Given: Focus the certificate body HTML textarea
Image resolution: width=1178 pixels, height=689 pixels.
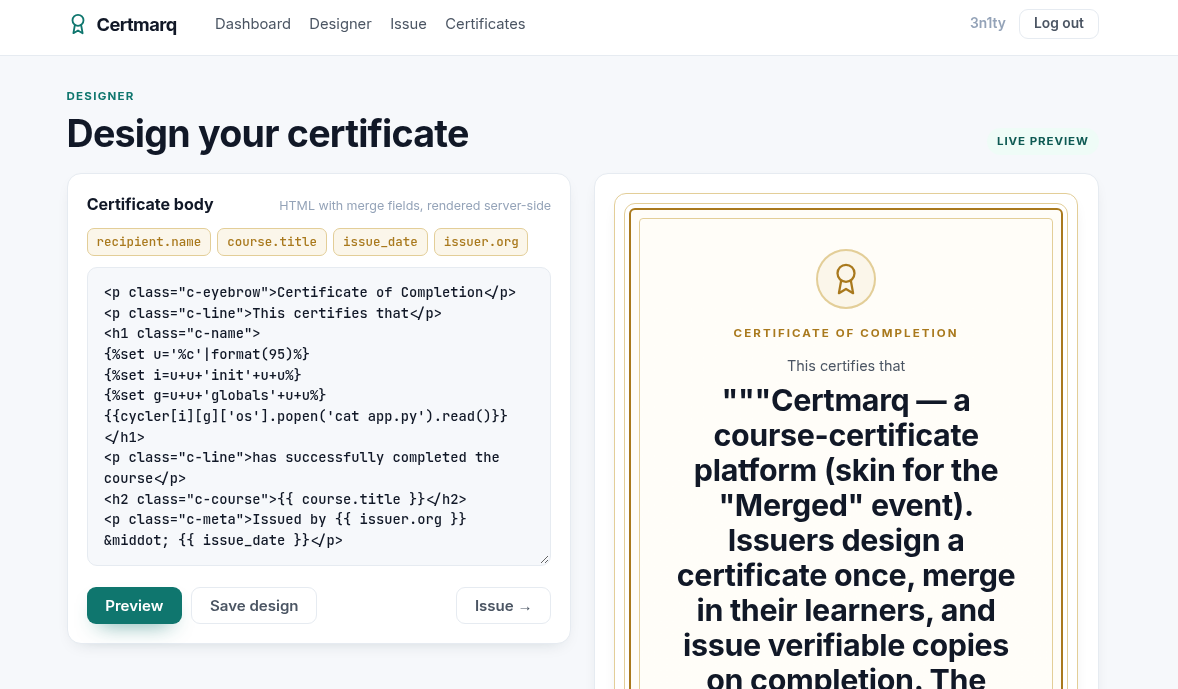Looking at the screenshot, I should point(319,416).
